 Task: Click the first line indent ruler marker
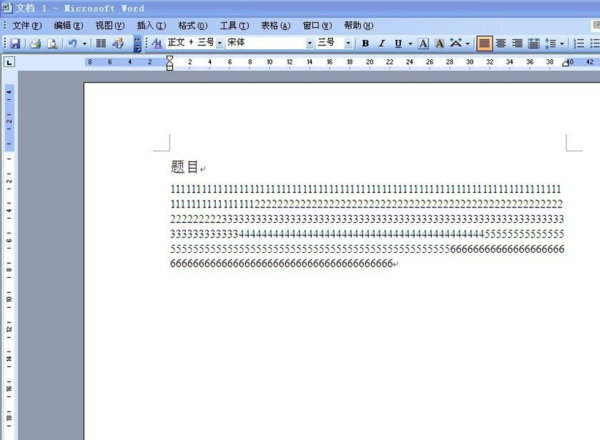point(170,58)
